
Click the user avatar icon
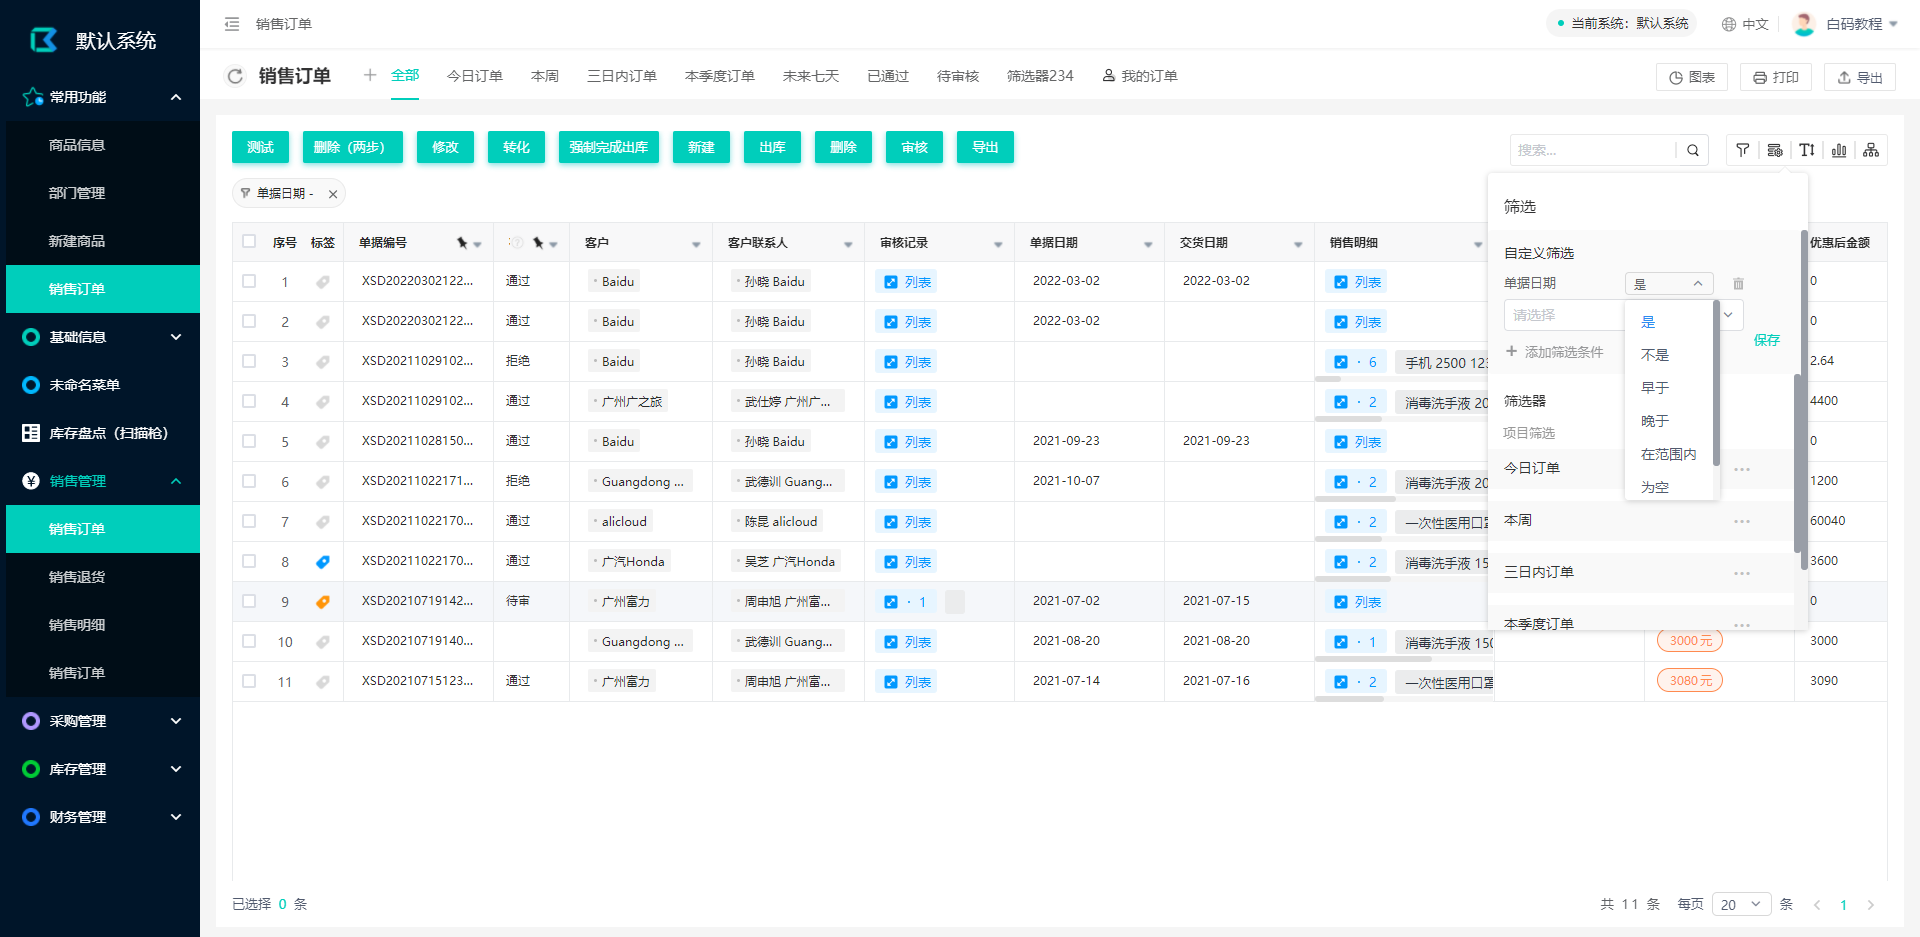[x=1804, y=24]
